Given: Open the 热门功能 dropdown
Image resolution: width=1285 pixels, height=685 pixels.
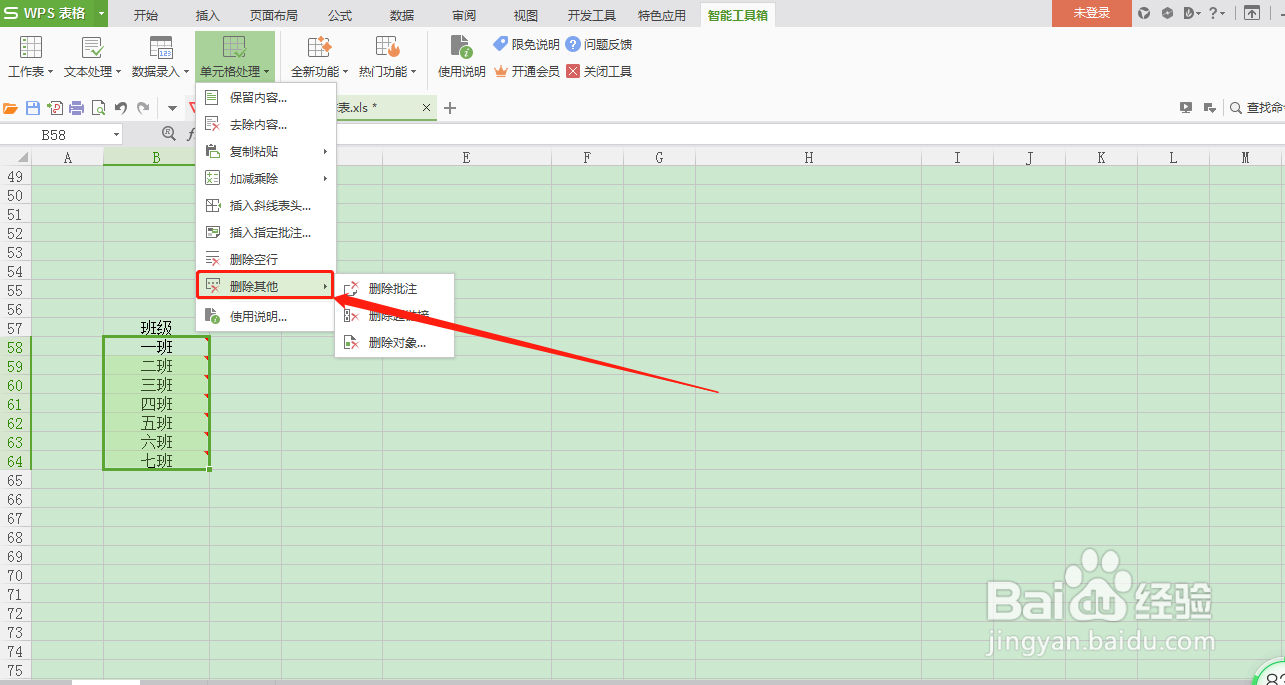Looking at the screenshot, I should pos(387,57).
